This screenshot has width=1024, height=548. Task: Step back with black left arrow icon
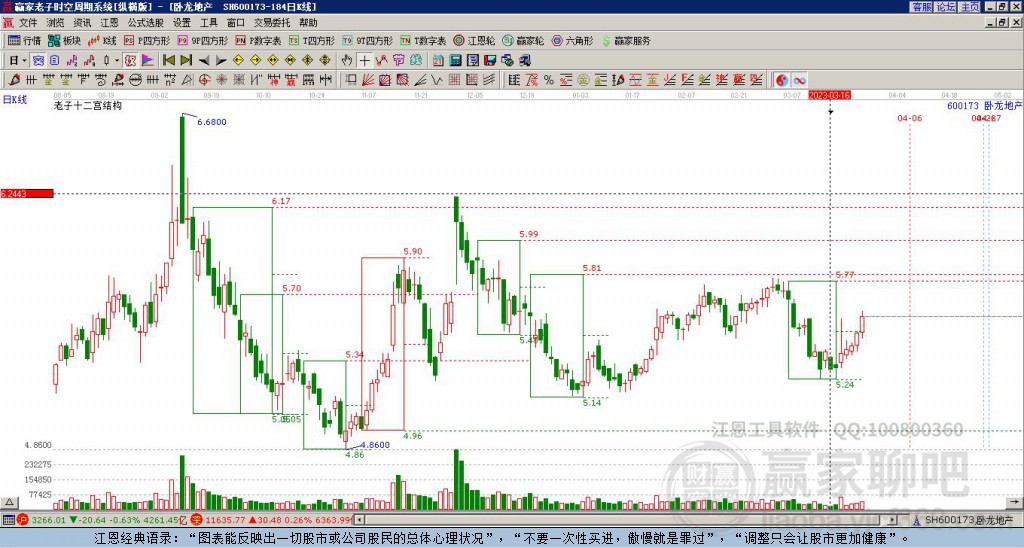(x=203, y=60)
